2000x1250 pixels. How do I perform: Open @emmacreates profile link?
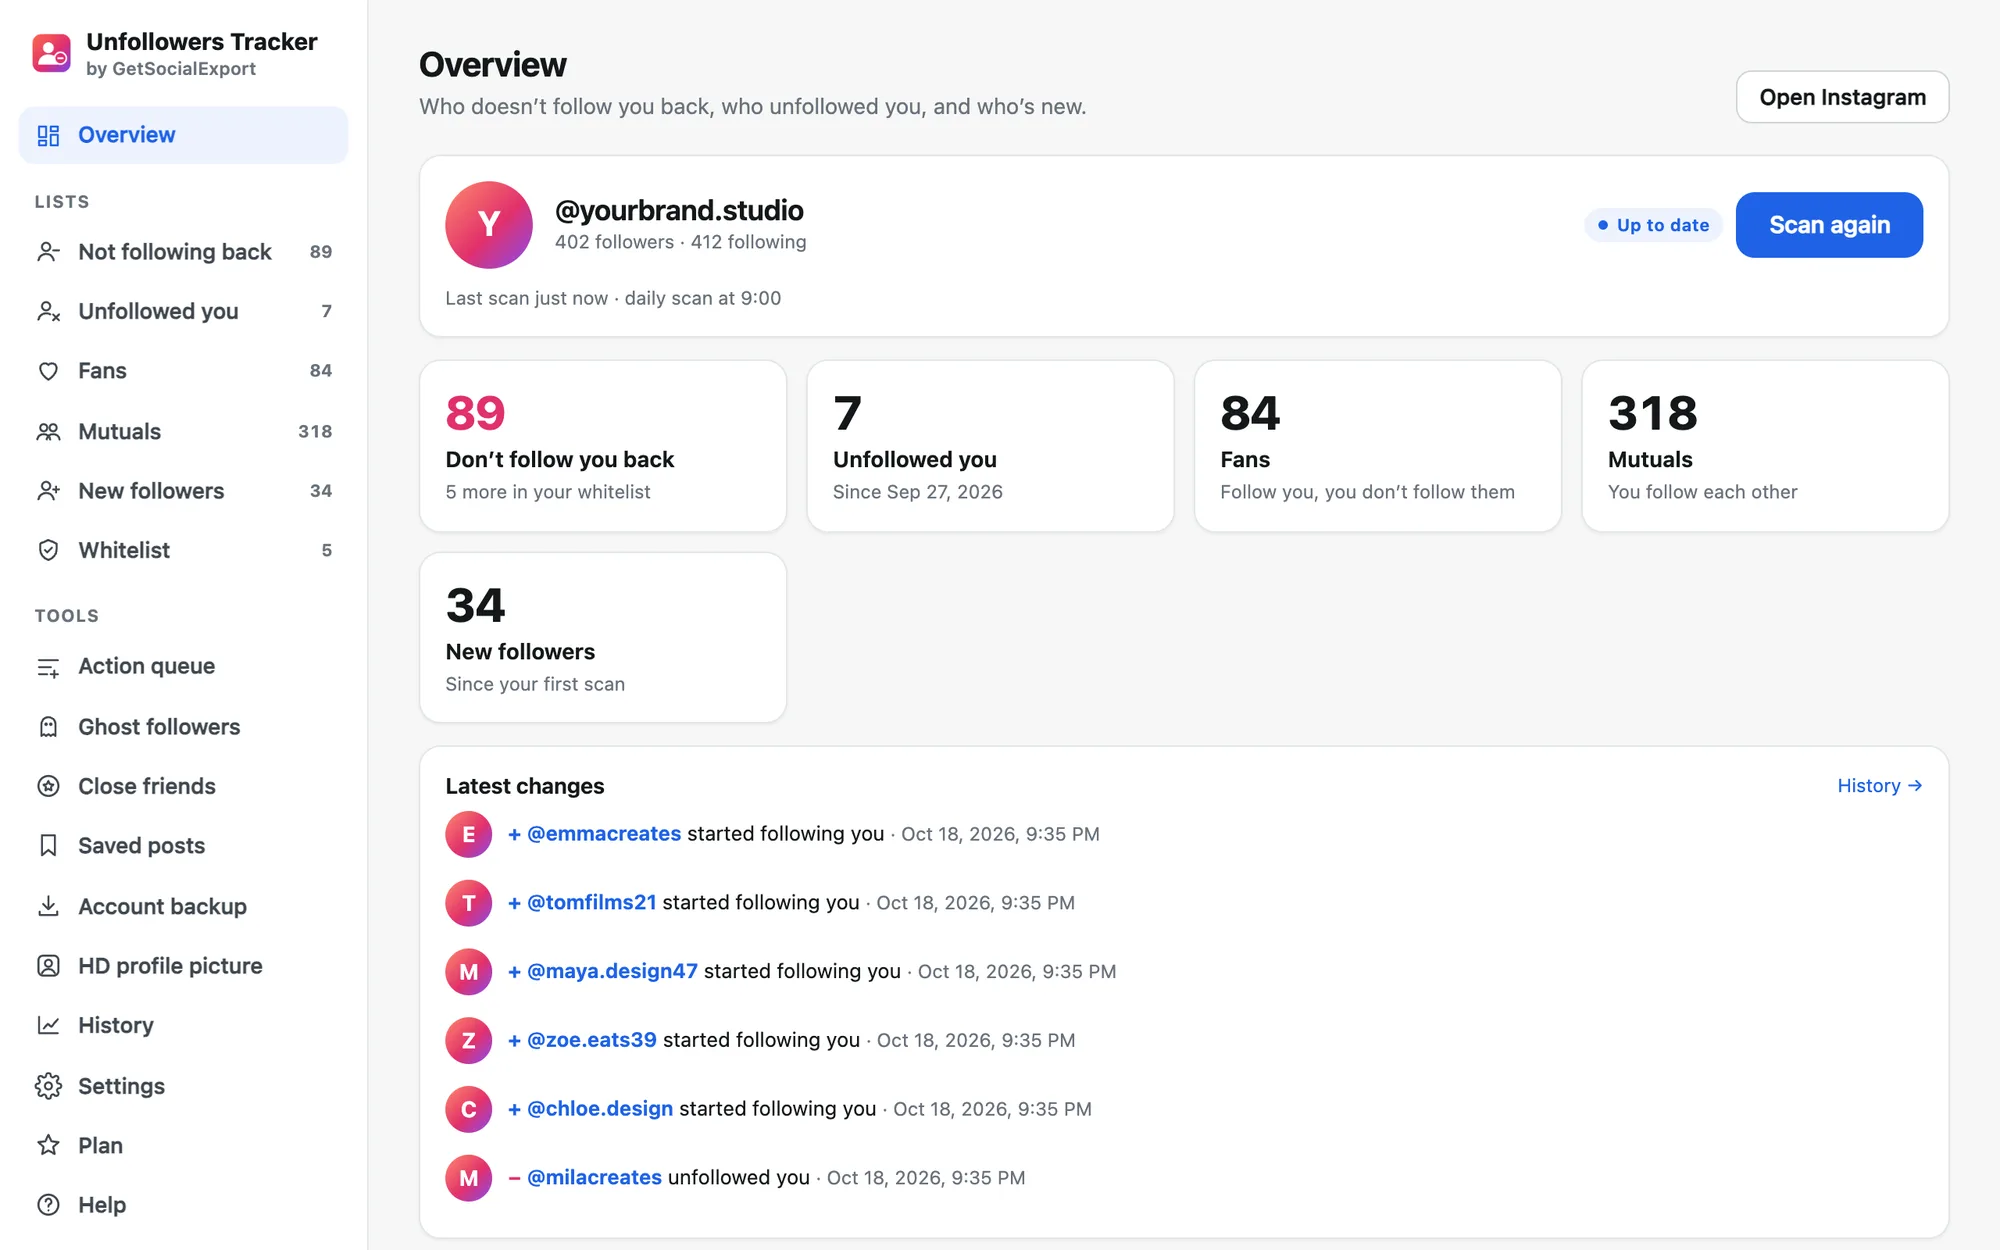604,834
